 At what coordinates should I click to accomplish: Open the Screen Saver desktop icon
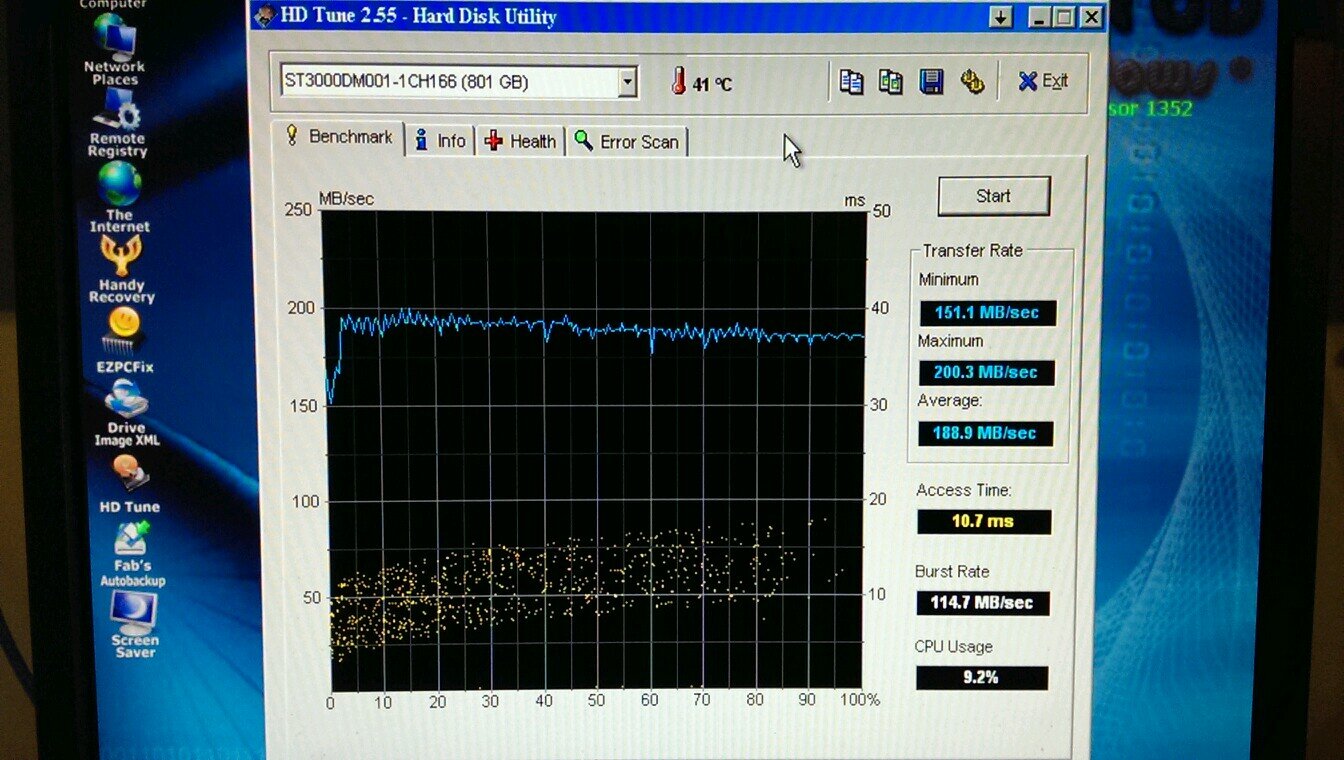(x=134, y=625)
